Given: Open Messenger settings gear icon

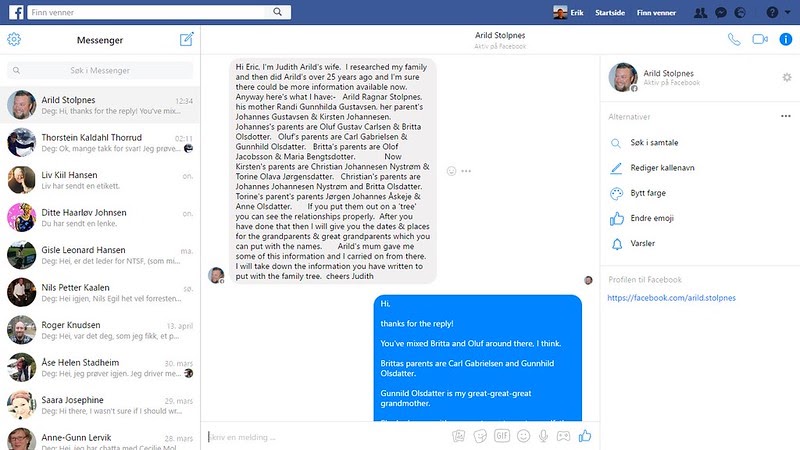Looking at the screenshot, I should 14,39.
